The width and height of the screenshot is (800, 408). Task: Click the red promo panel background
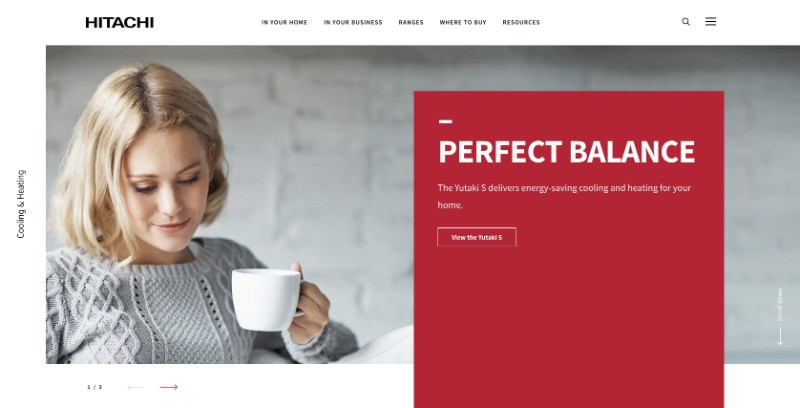[x=568, y=316]
